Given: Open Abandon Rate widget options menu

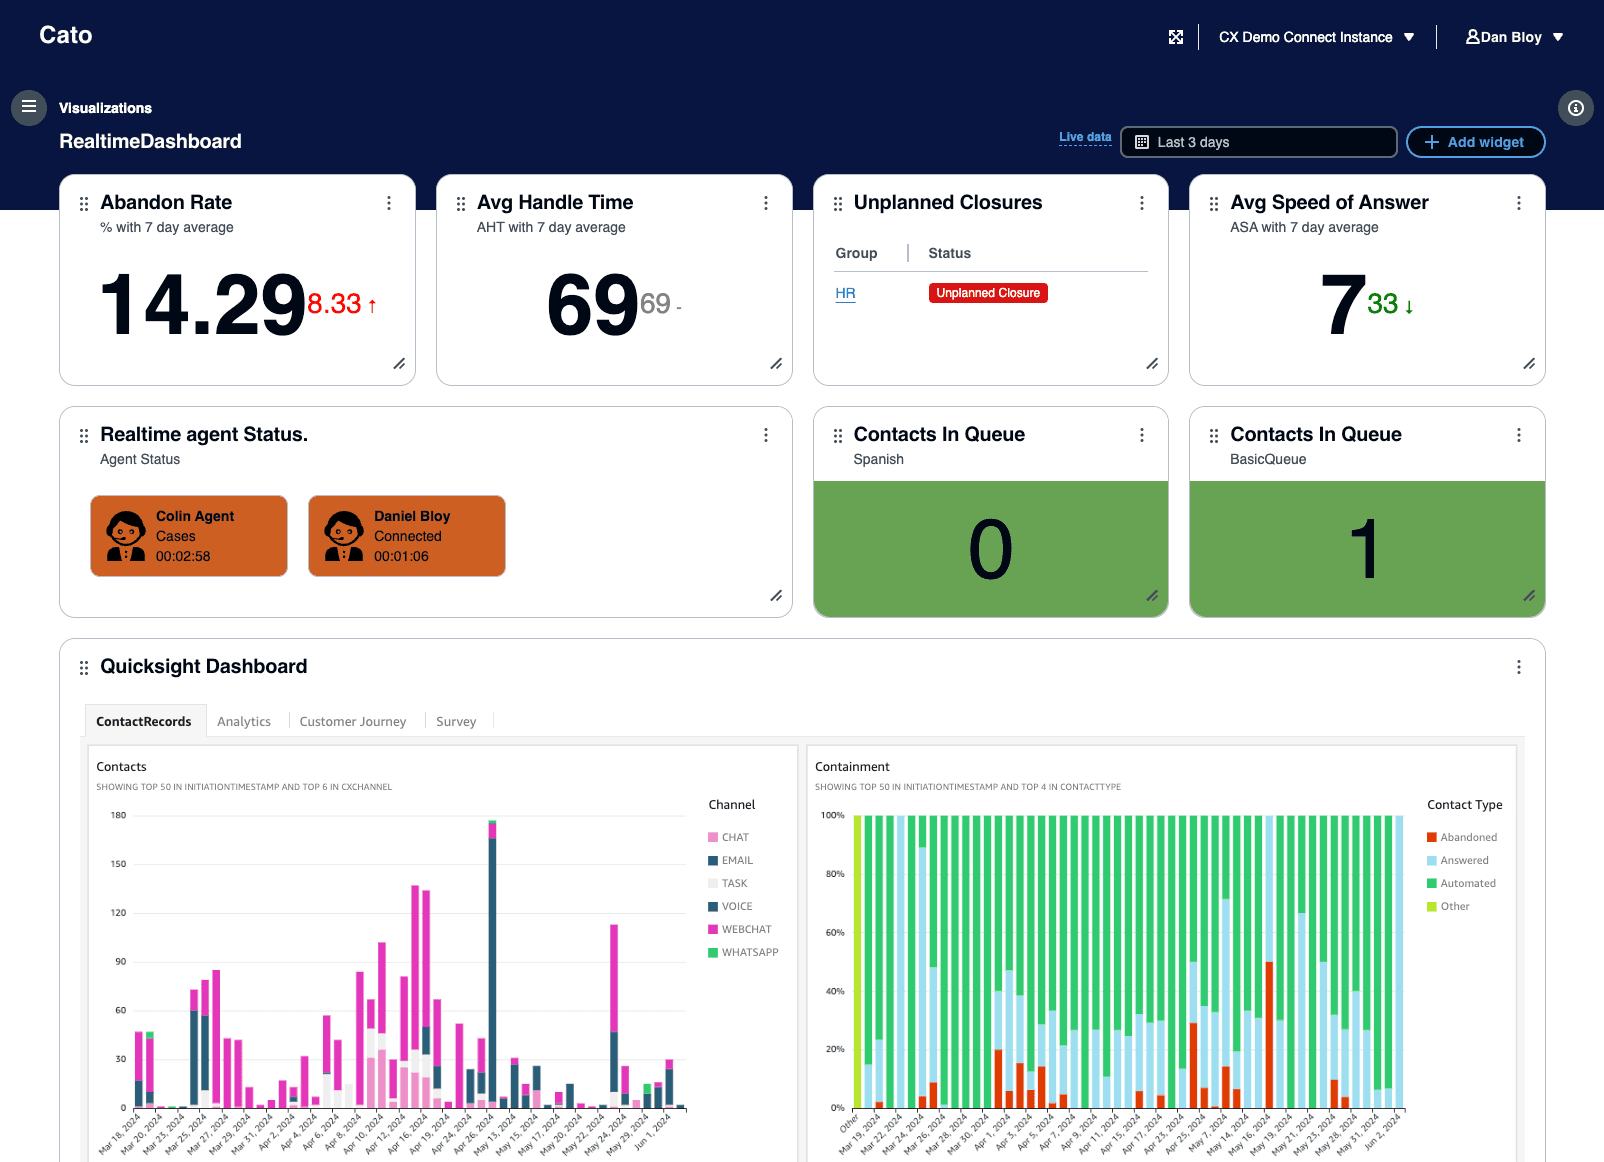Looking at the screenshot, I should tap(389, 203).
